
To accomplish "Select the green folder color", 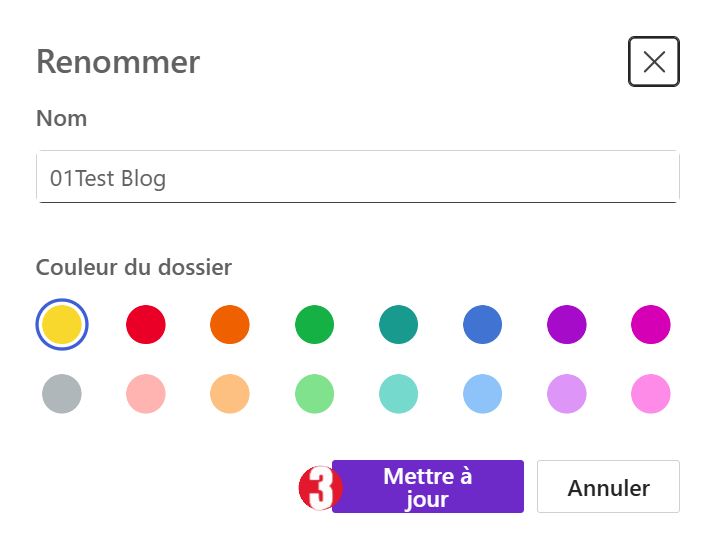I will 314,325.
